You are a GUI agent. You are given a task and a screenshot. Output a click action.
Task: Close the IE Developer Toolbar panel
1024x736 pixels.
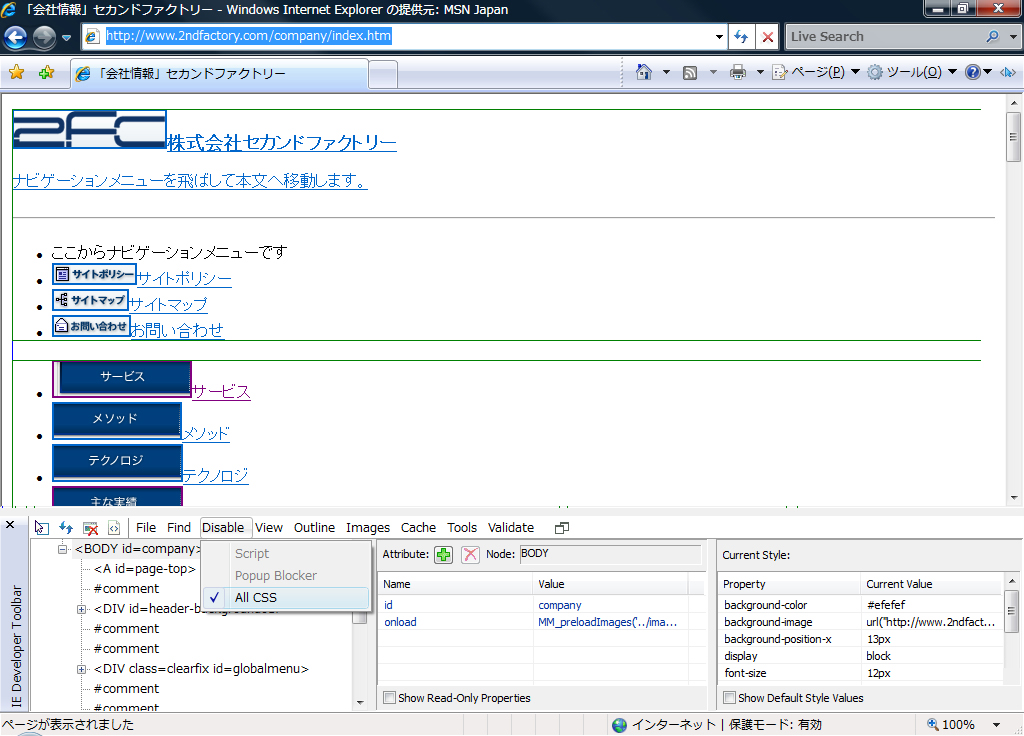[x=10, y=524]
